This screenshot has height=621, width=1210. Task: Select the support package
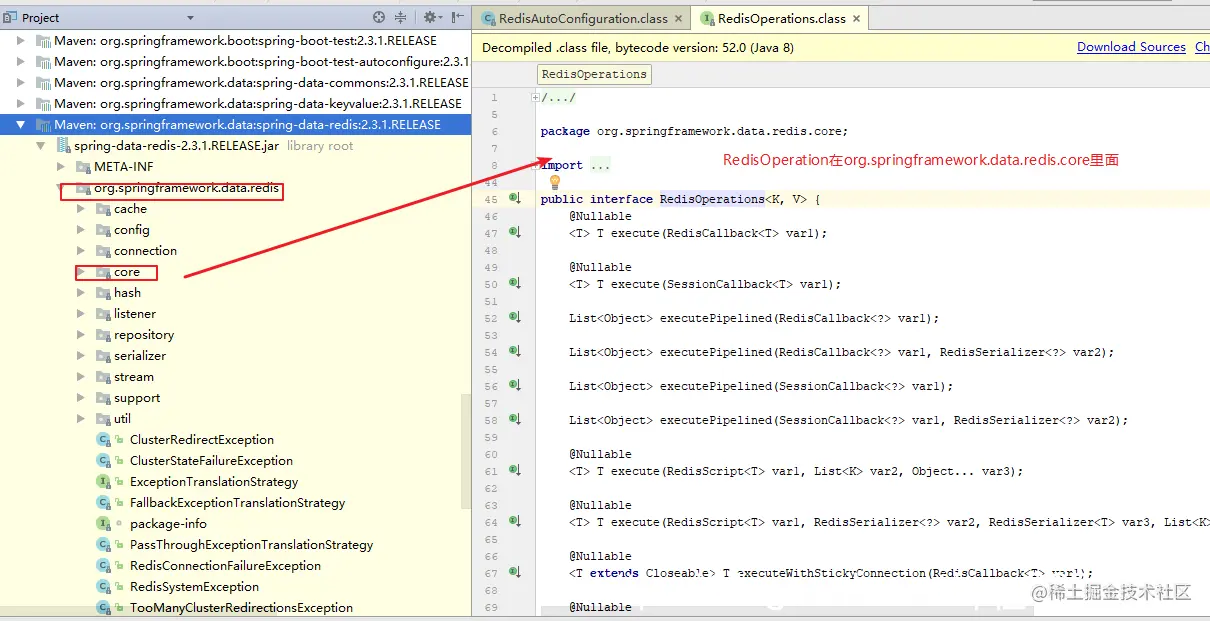tap(137, 398)
